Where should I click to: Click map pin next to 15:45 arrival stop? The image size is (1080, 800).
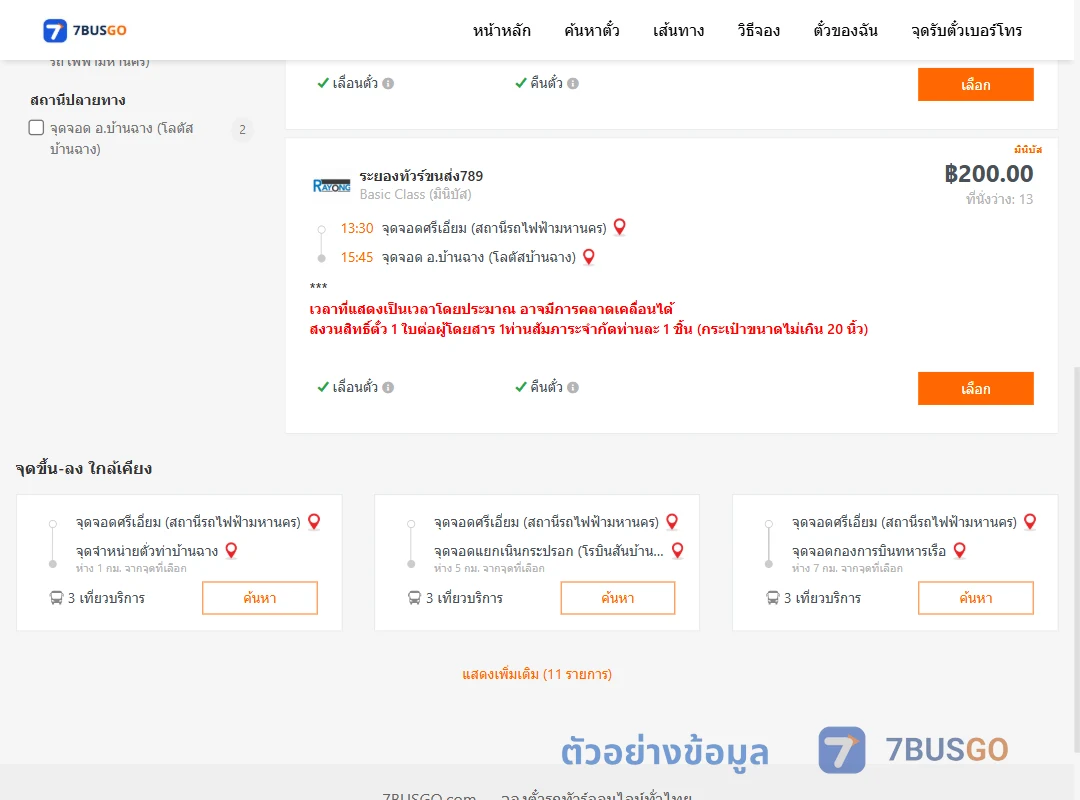point(589,256)
